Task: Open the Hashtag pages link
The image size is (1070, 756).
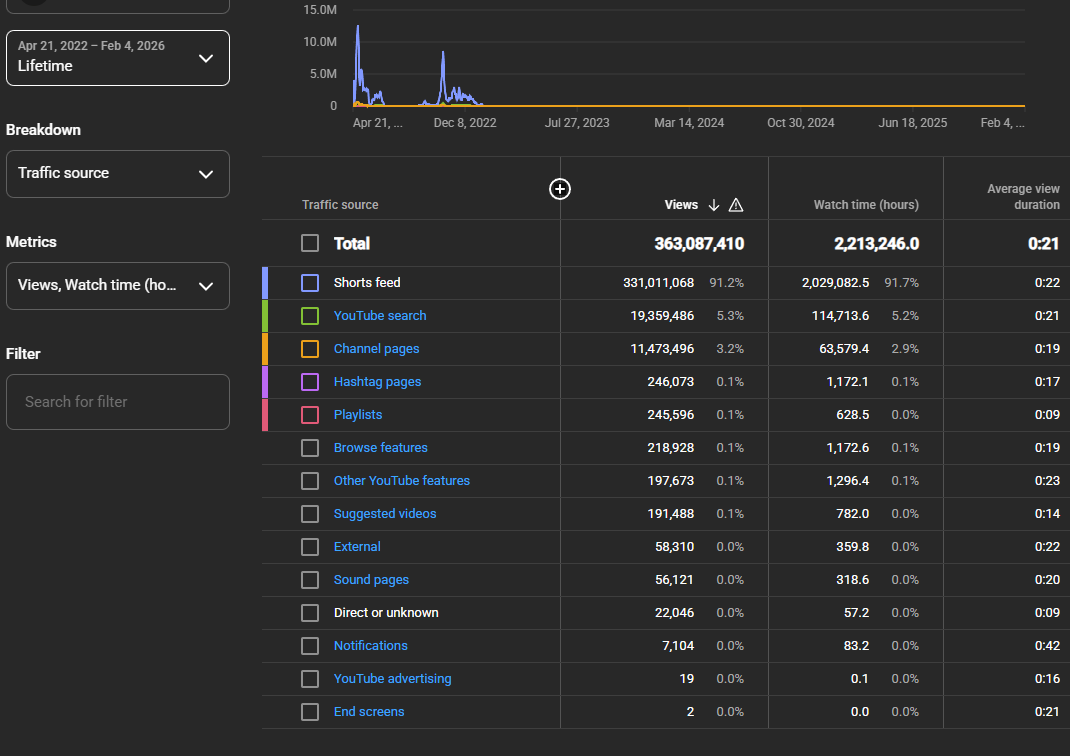Action: [x=377, y=382]
